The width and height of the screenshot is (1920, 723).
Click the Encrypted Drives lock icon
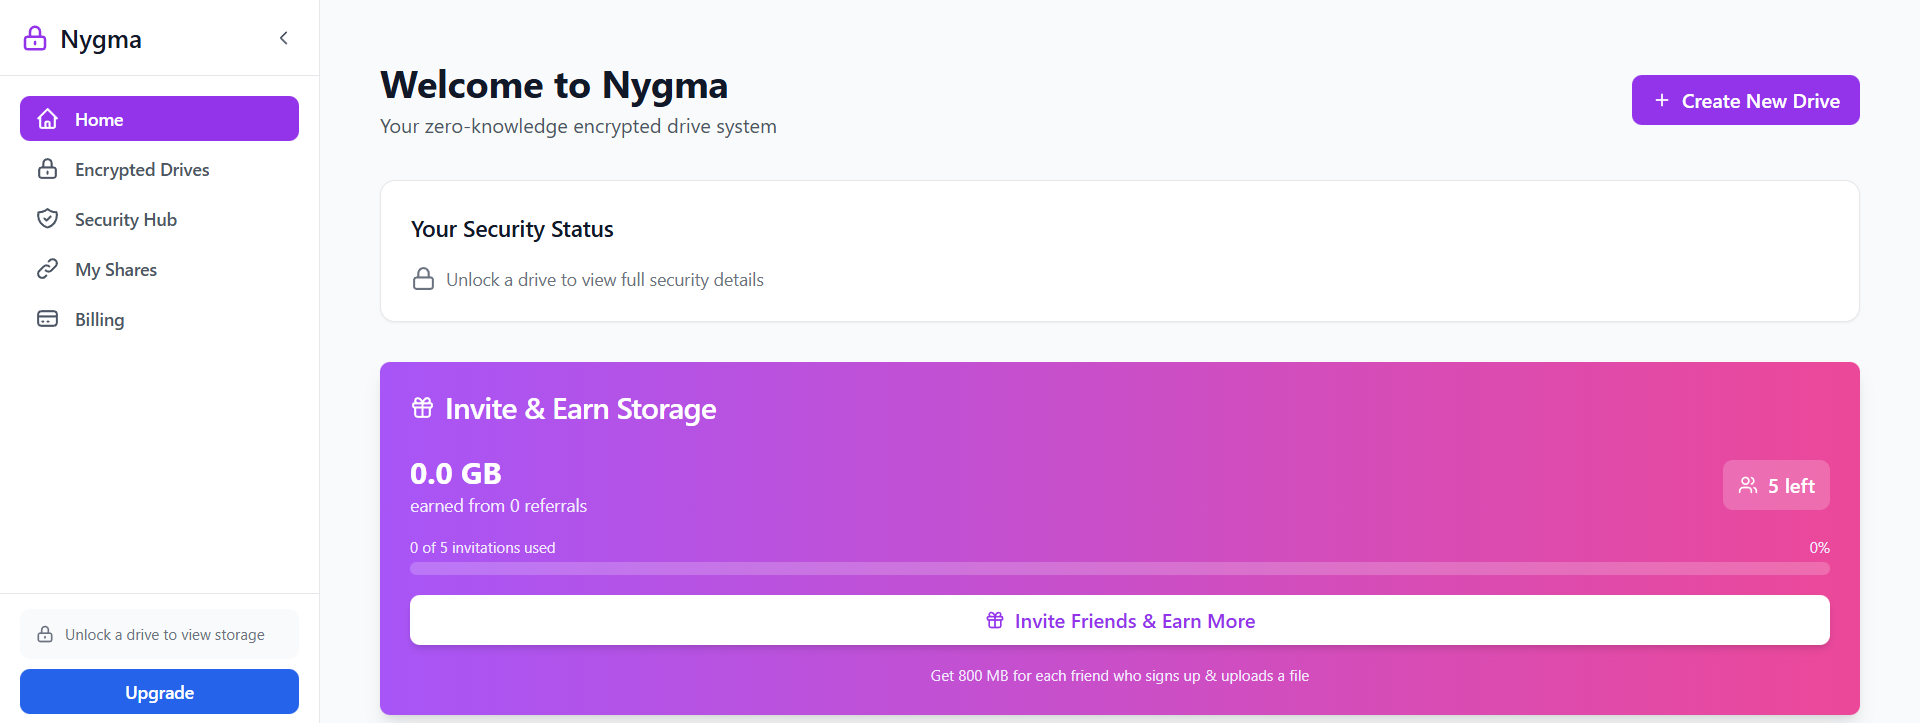tap(47, 169)
